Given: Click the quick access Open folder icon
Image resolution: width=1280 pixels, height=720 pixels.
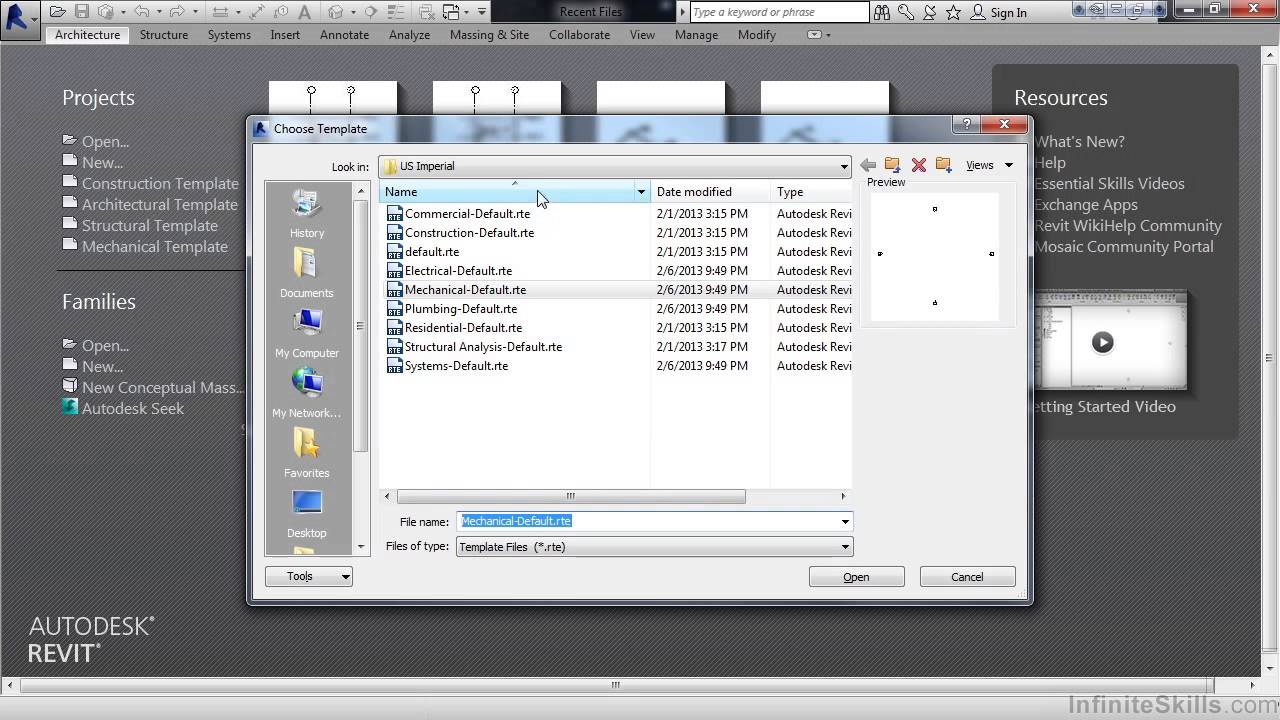Looking at the screenshot, I should click(58, 12).
